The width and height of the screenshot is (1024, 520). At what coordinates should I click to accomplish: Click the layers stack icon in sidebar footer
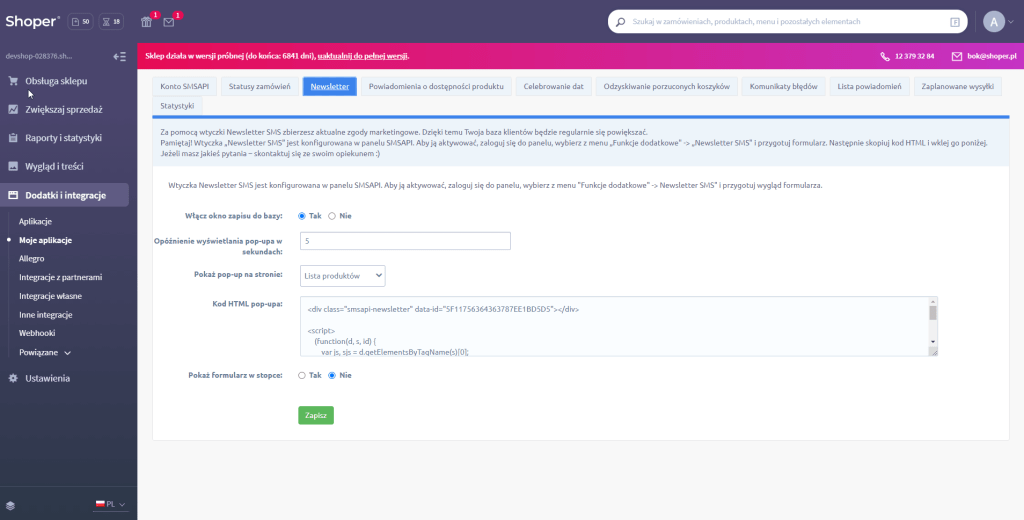click(11, 505)
